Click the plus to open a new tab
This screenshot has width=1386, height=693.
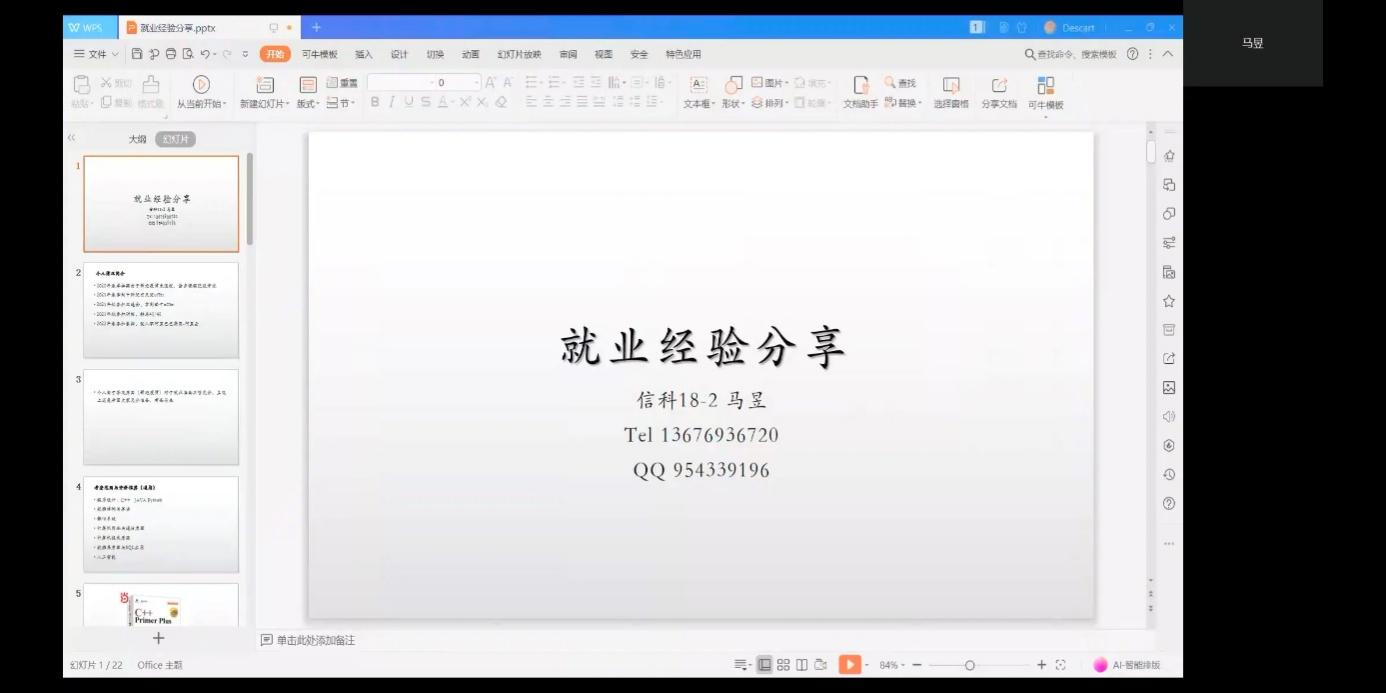click(x=316, y=27)
